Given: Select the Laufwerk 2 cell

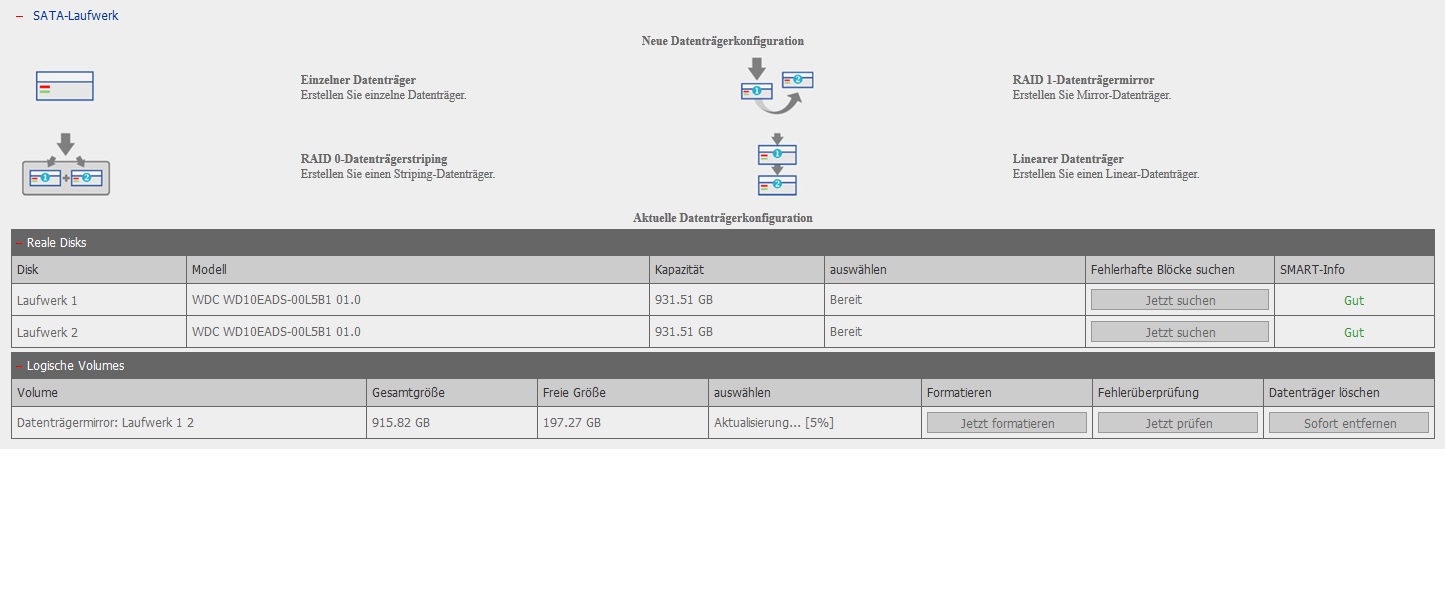Looking at the screenshot, I should (x=99, y=332).
